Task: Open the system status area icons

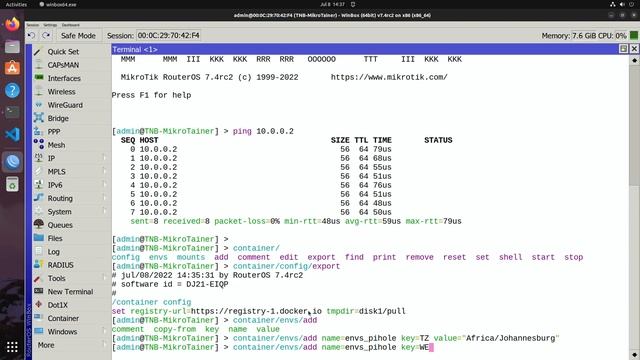Action: point(623,4)
